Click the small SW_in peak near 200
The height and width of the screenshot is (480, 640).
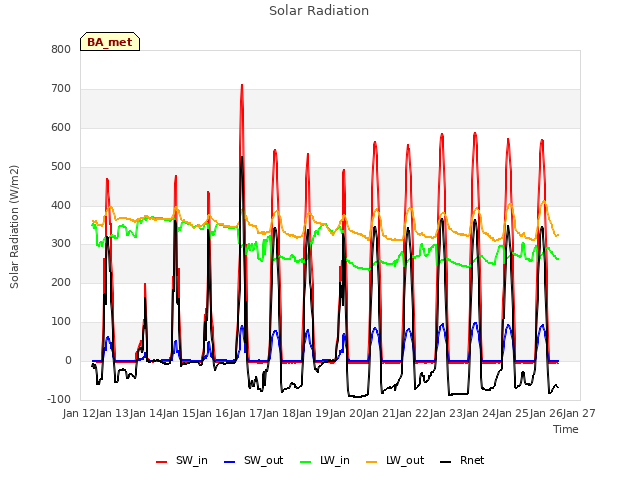145,284
